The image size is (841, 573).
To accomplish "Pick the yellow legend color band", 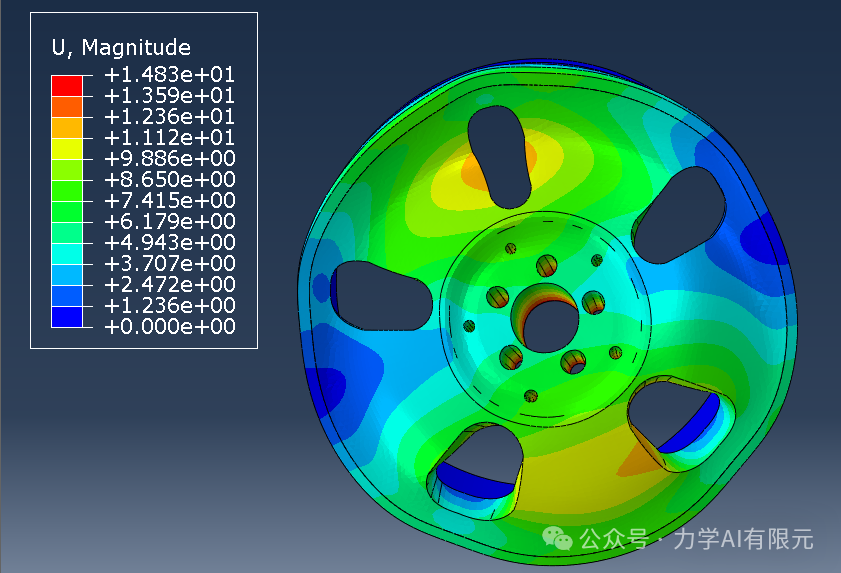I will pyautogui.click(x=67, y=149).
